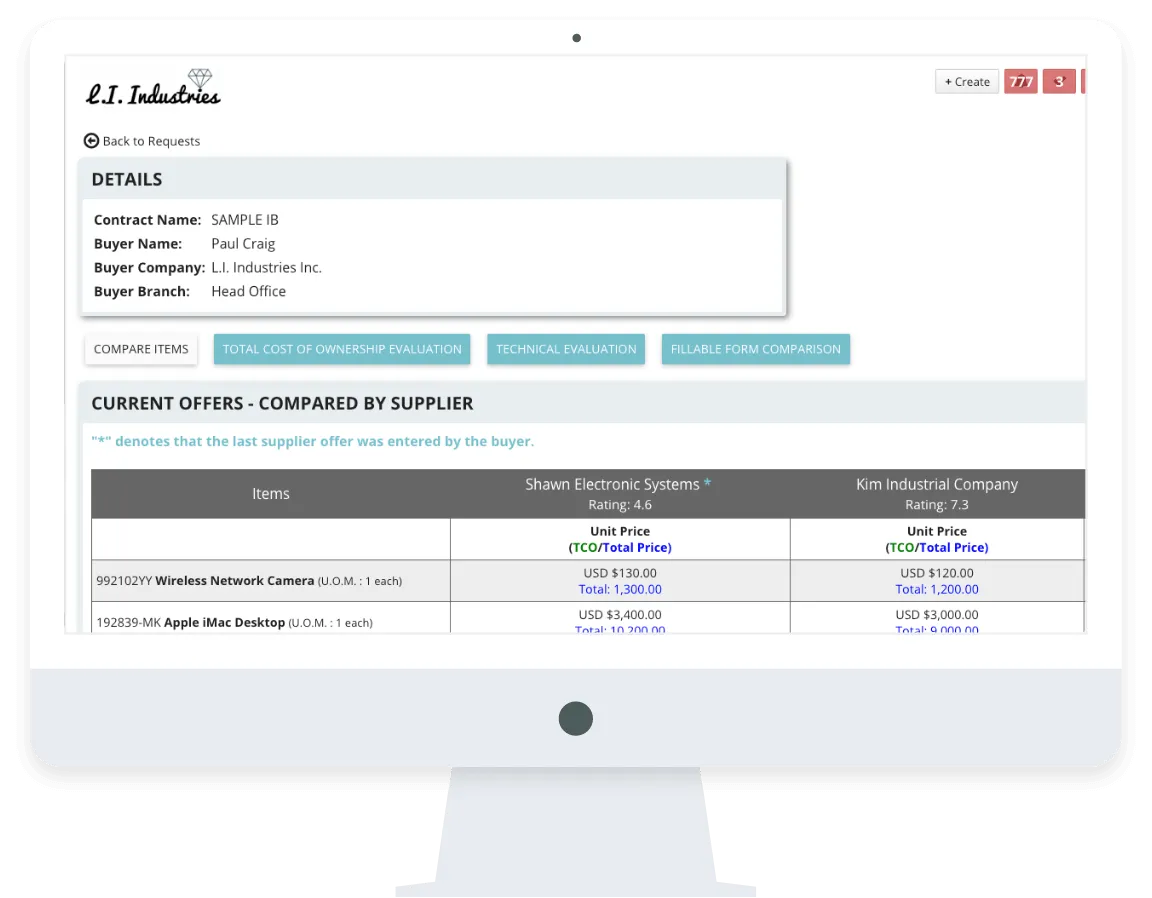1152x898 pixels.
Task: Open the red 3 notification badge
Action: pos(1059,82)
